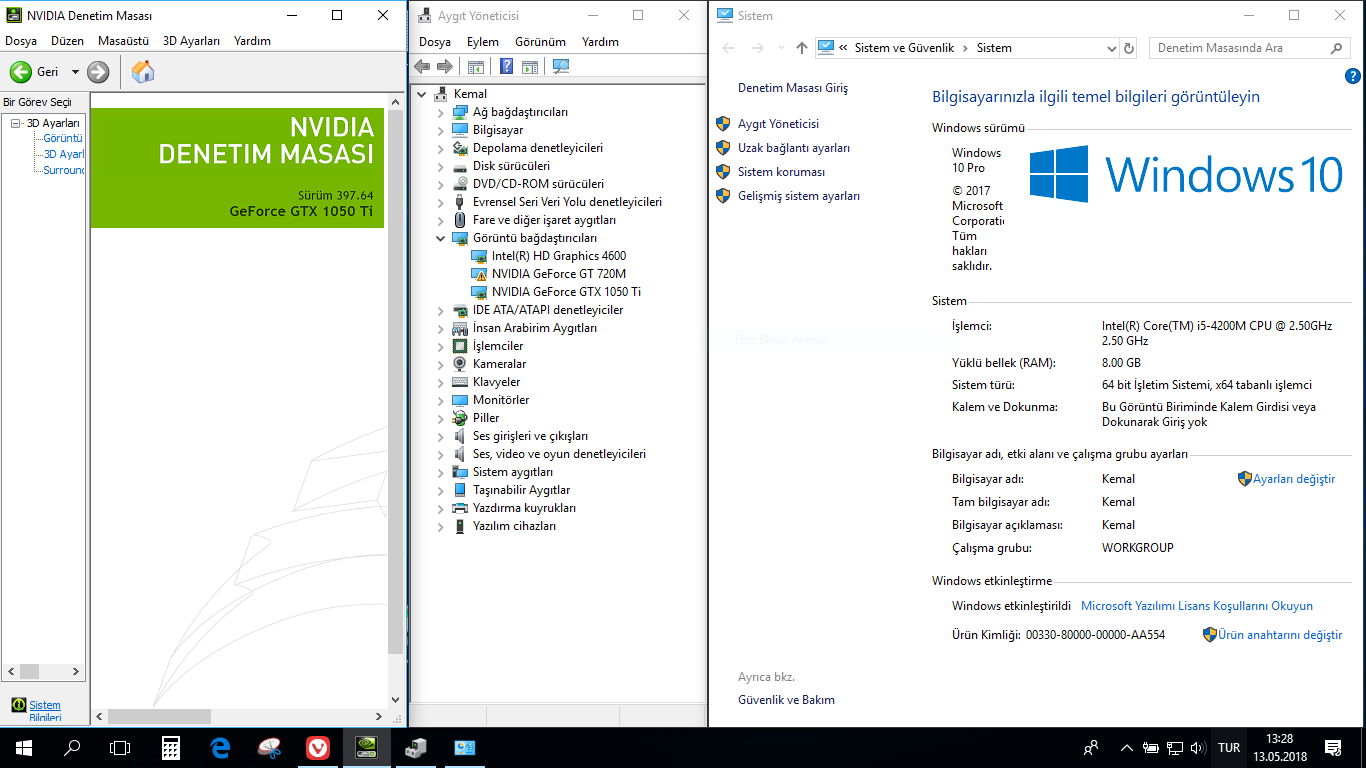Click the green Geri back arrow icon
This screenshot has height=768, width=1366.
pyautogui.click(x=21, y=72)
